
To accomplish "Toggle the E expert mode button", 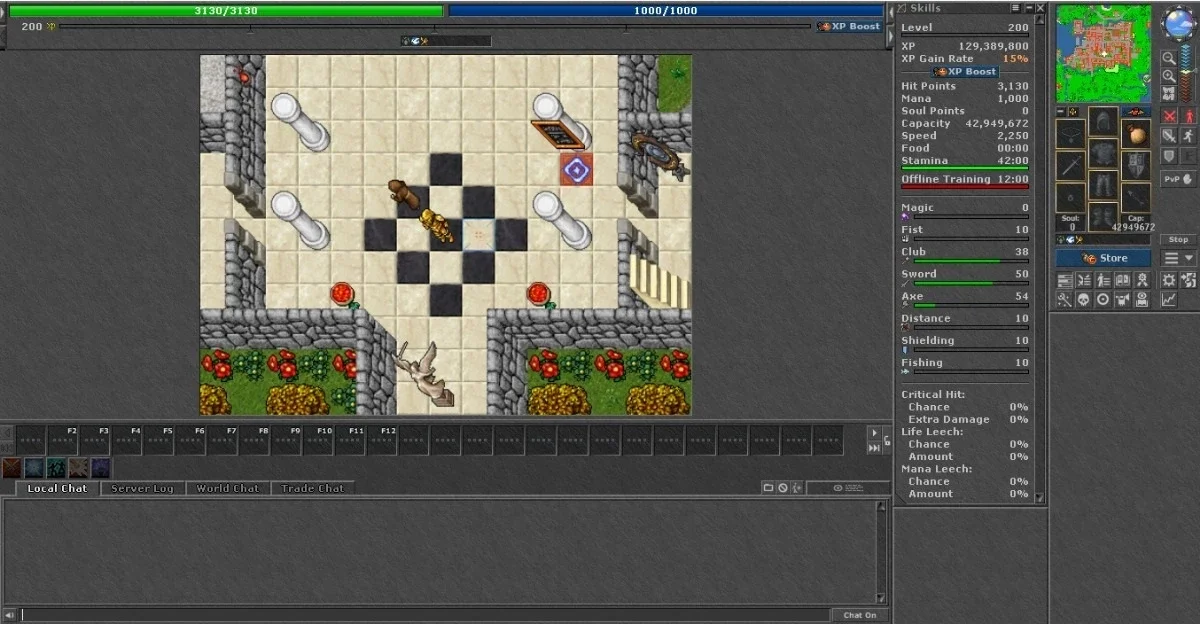I will point(1188,157).
